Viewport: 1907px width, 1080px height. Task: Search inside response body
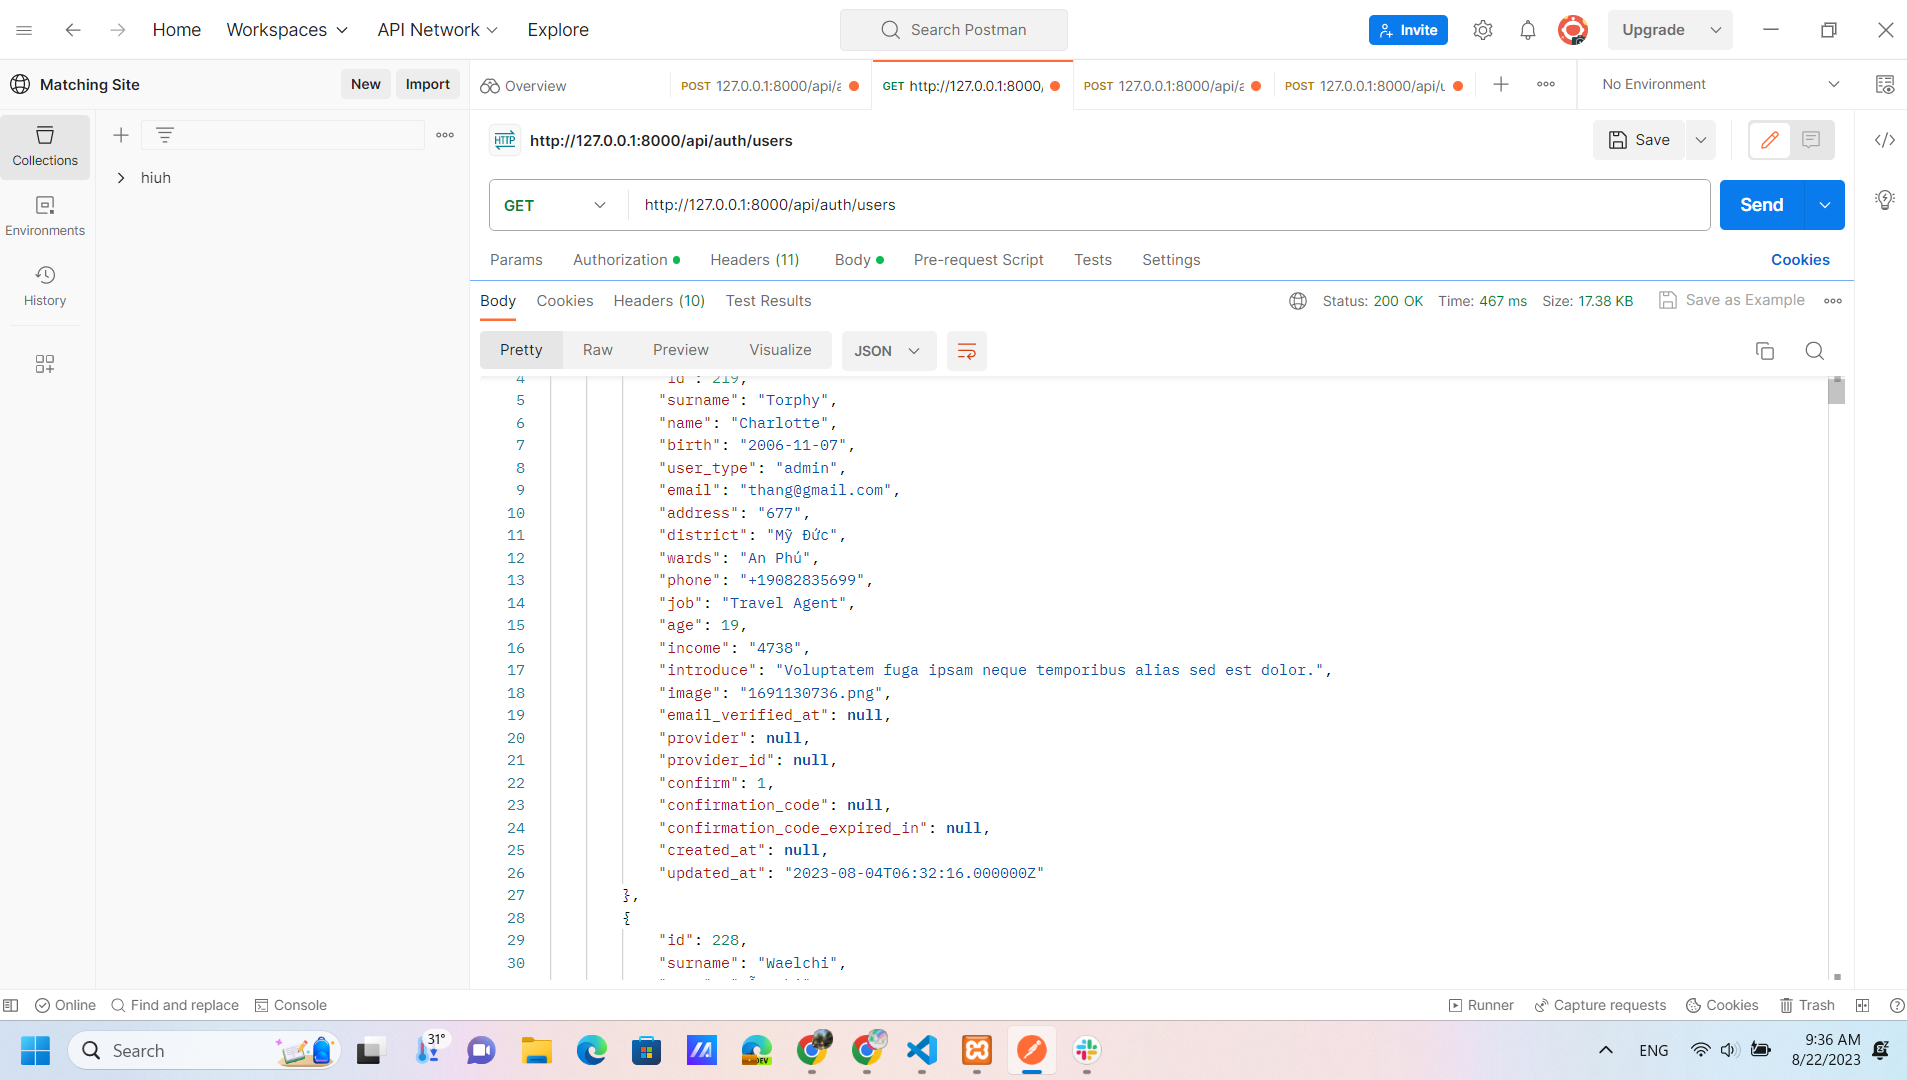[x=1815, y=351]
